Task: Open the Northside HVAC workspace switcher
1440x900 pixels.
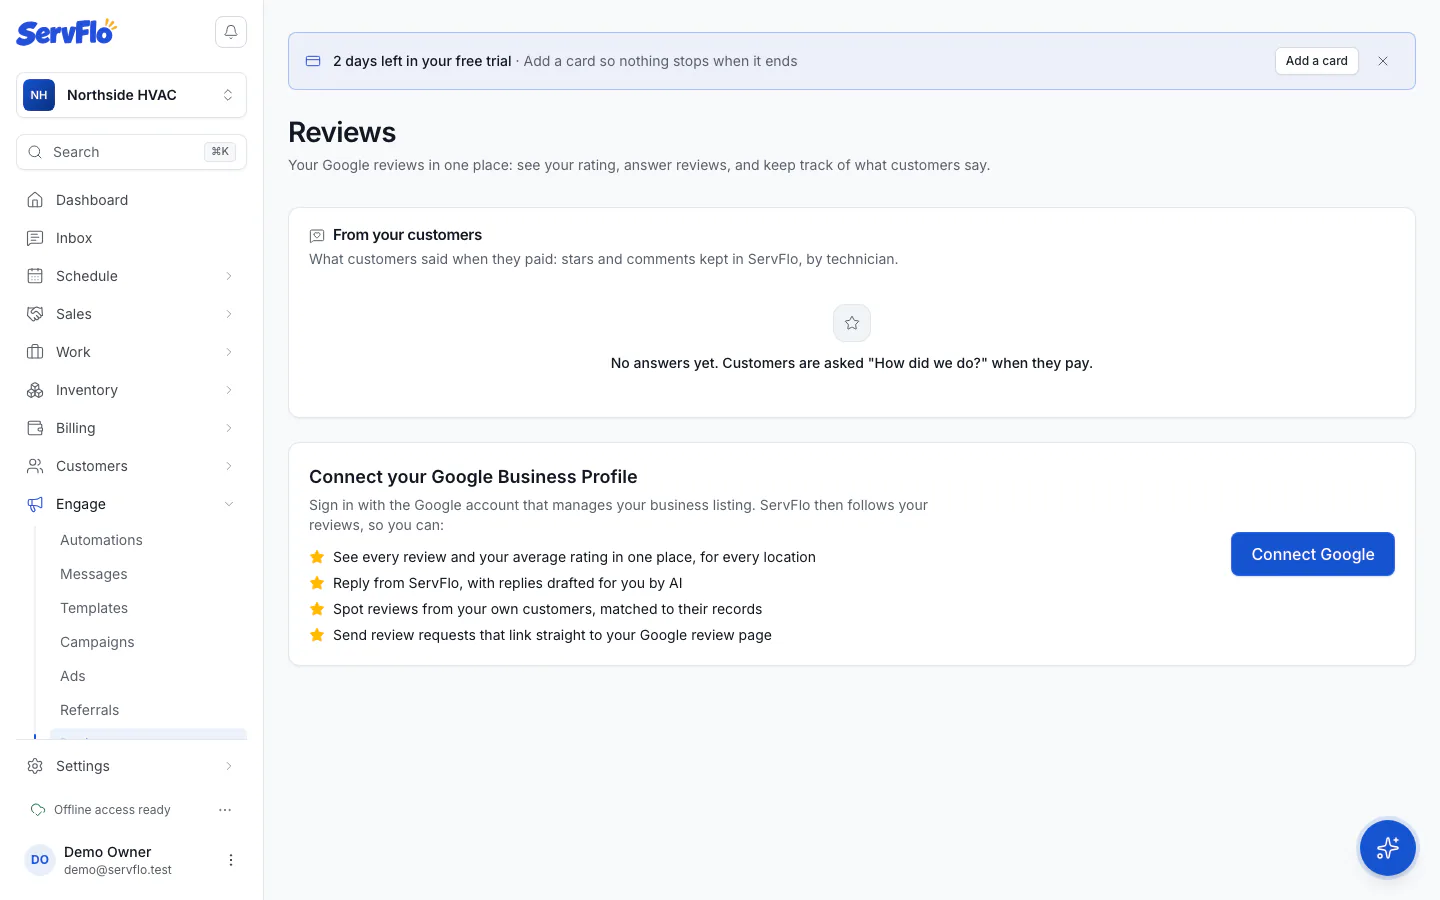Action: coord(131,95)
